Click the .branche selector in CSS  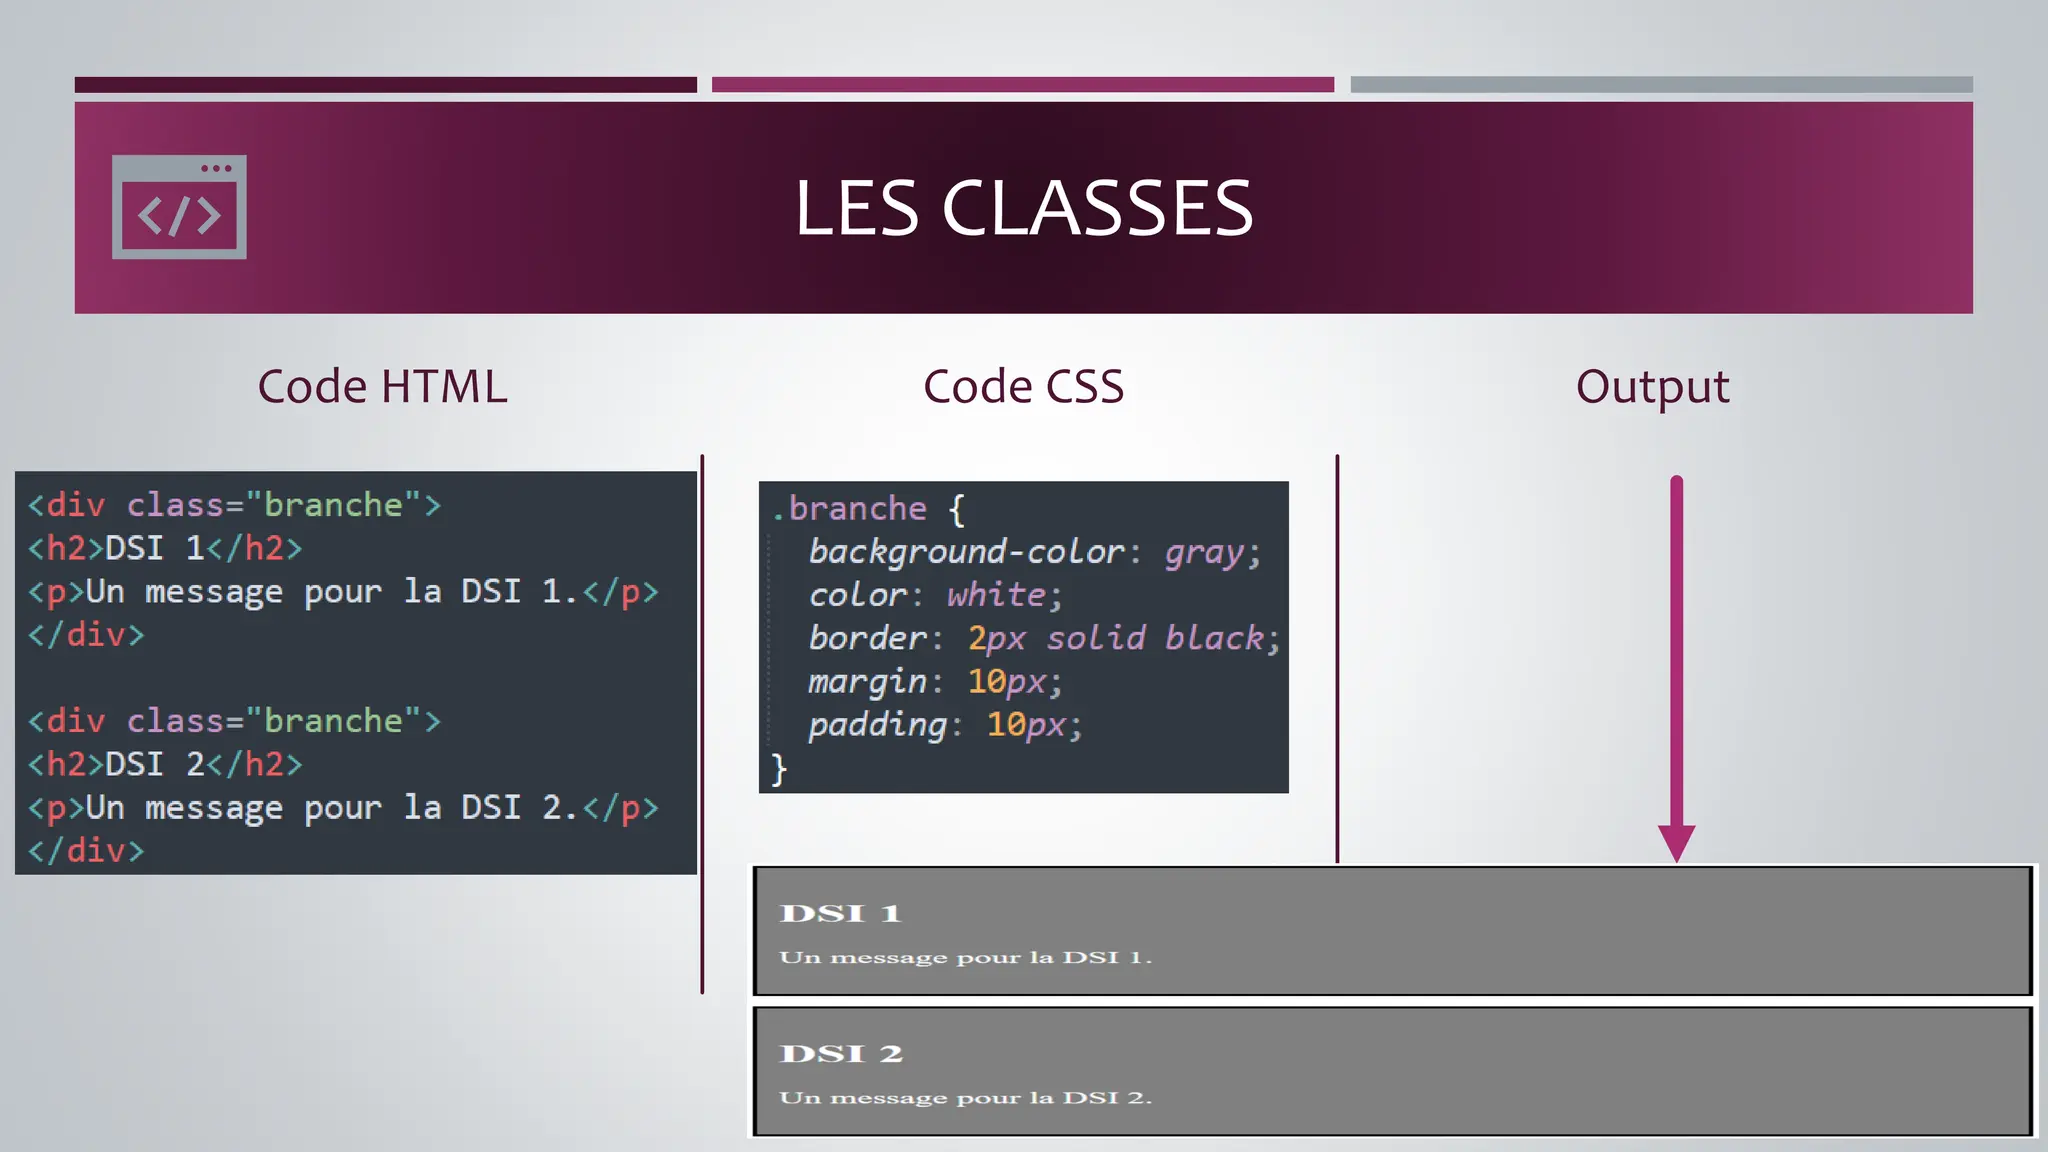849,509
